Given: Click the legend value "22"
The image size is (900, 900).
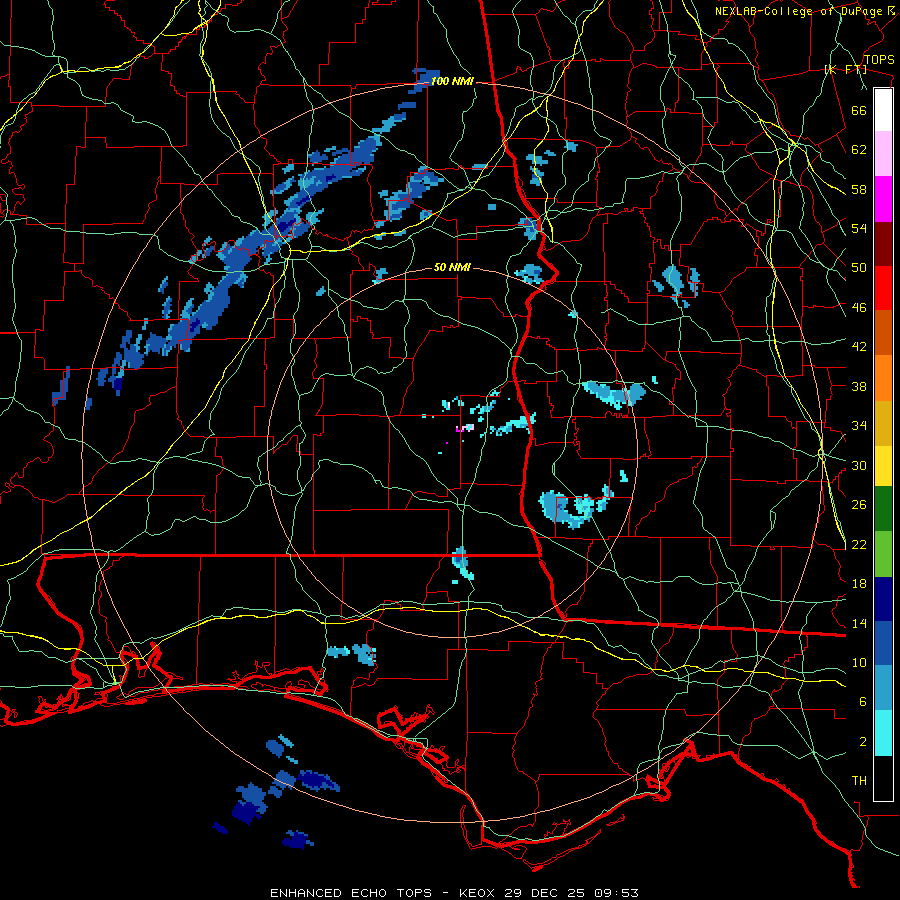Looking at the screenshot, I should (x=859, y=544).
